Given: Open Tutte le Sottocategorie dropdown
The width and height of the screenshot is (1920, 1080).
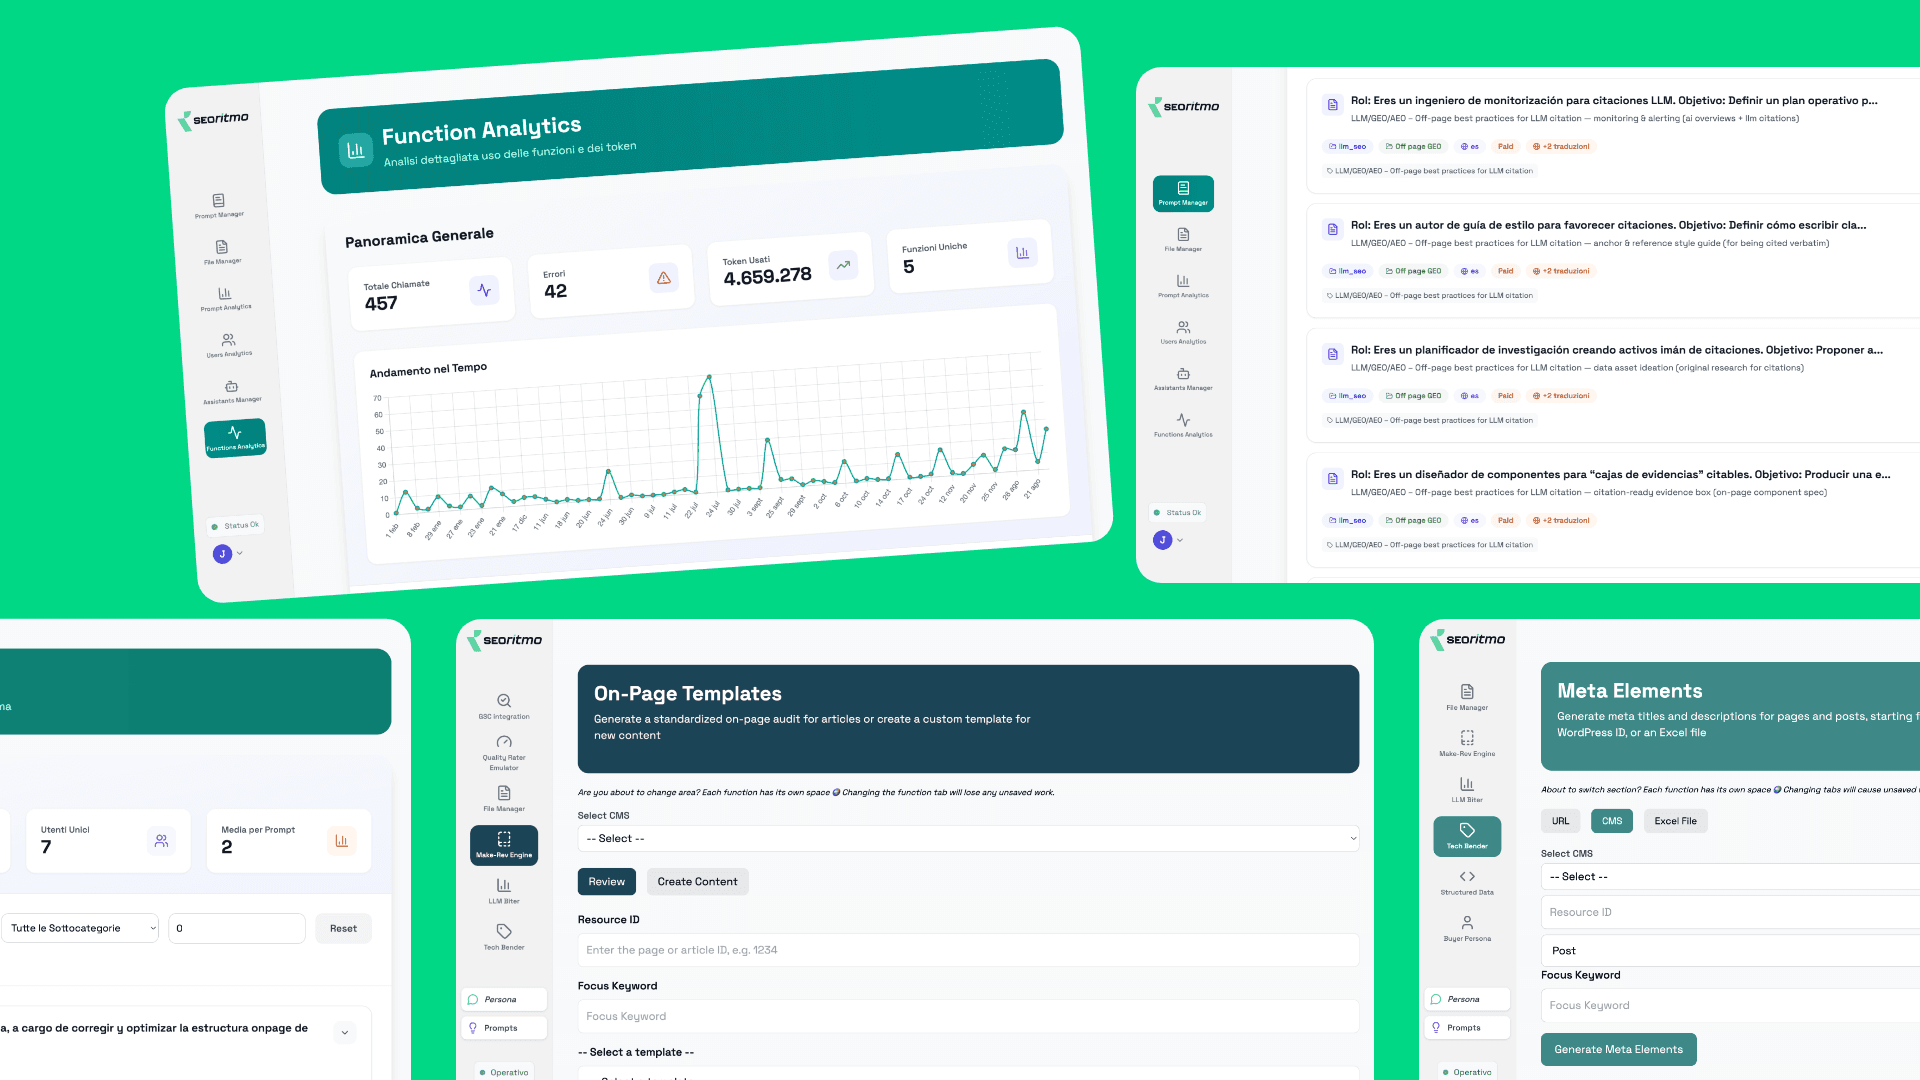Looking at the screenshot, I should [81, 928].
